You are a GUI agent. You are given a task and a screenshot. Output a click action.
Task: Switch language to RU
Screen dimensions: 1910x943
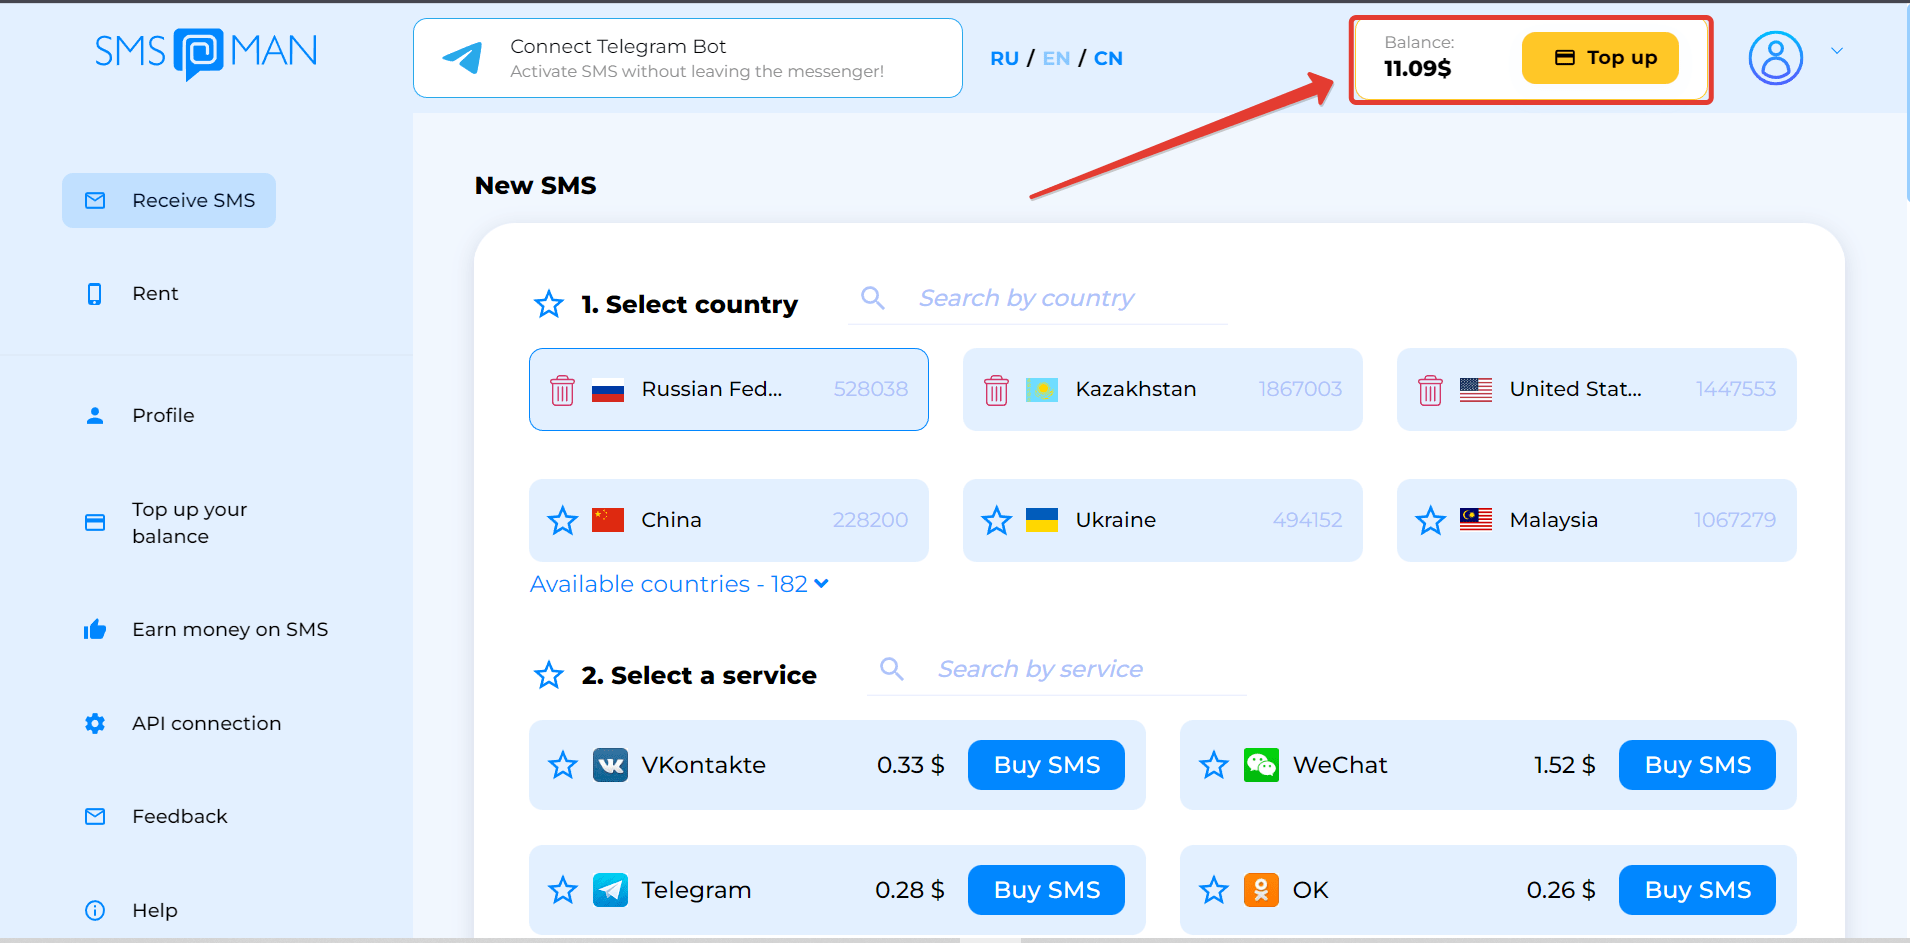(x=1004, y=58)
